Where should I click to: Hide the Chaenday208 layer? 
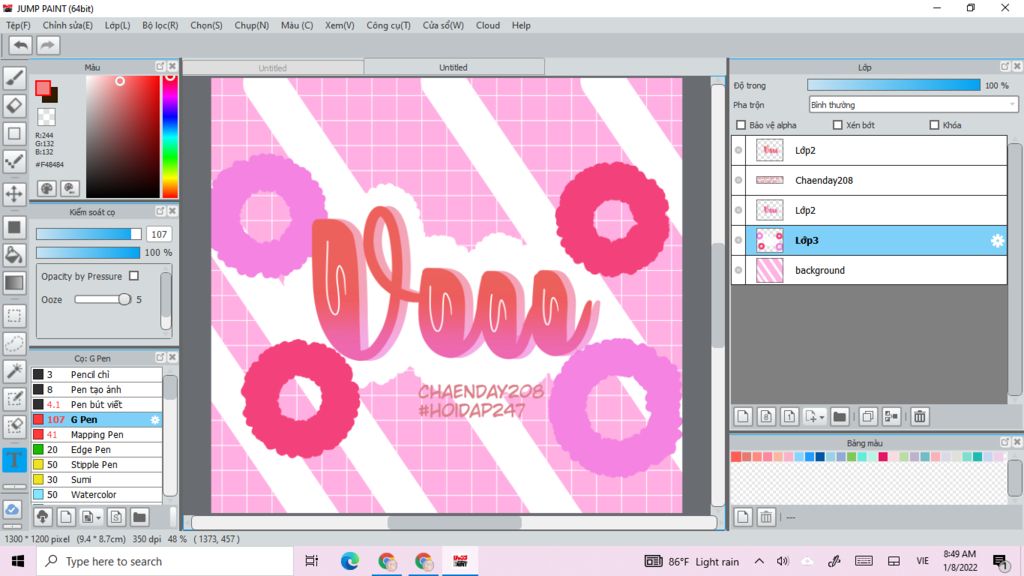point(739,180)
